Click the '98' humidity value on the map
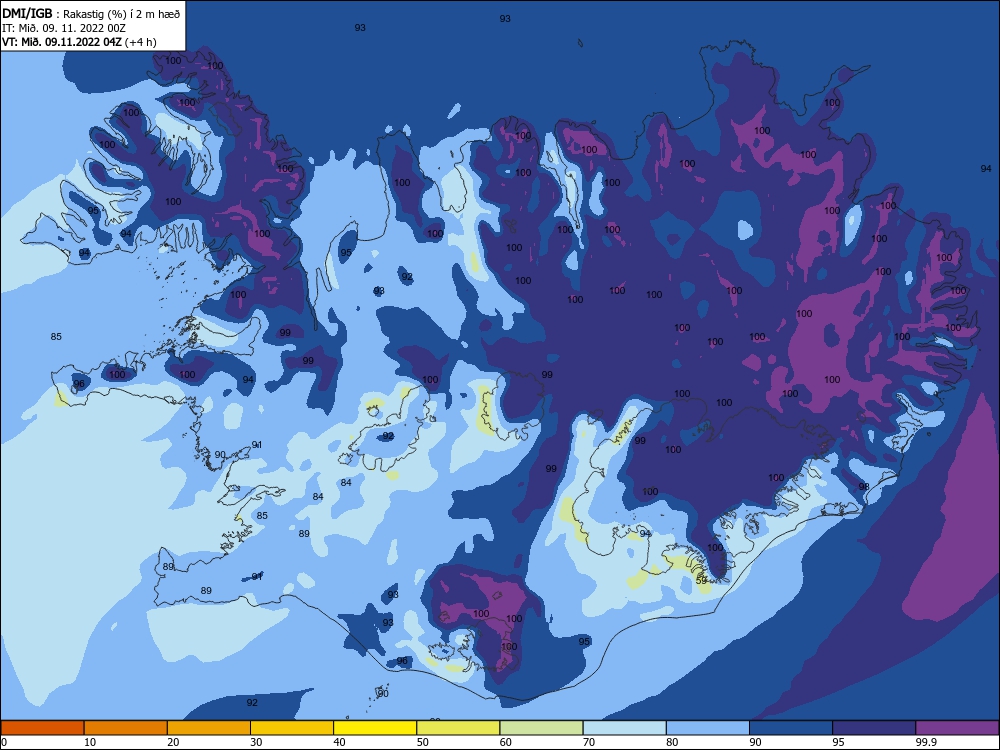 (864, 487)
